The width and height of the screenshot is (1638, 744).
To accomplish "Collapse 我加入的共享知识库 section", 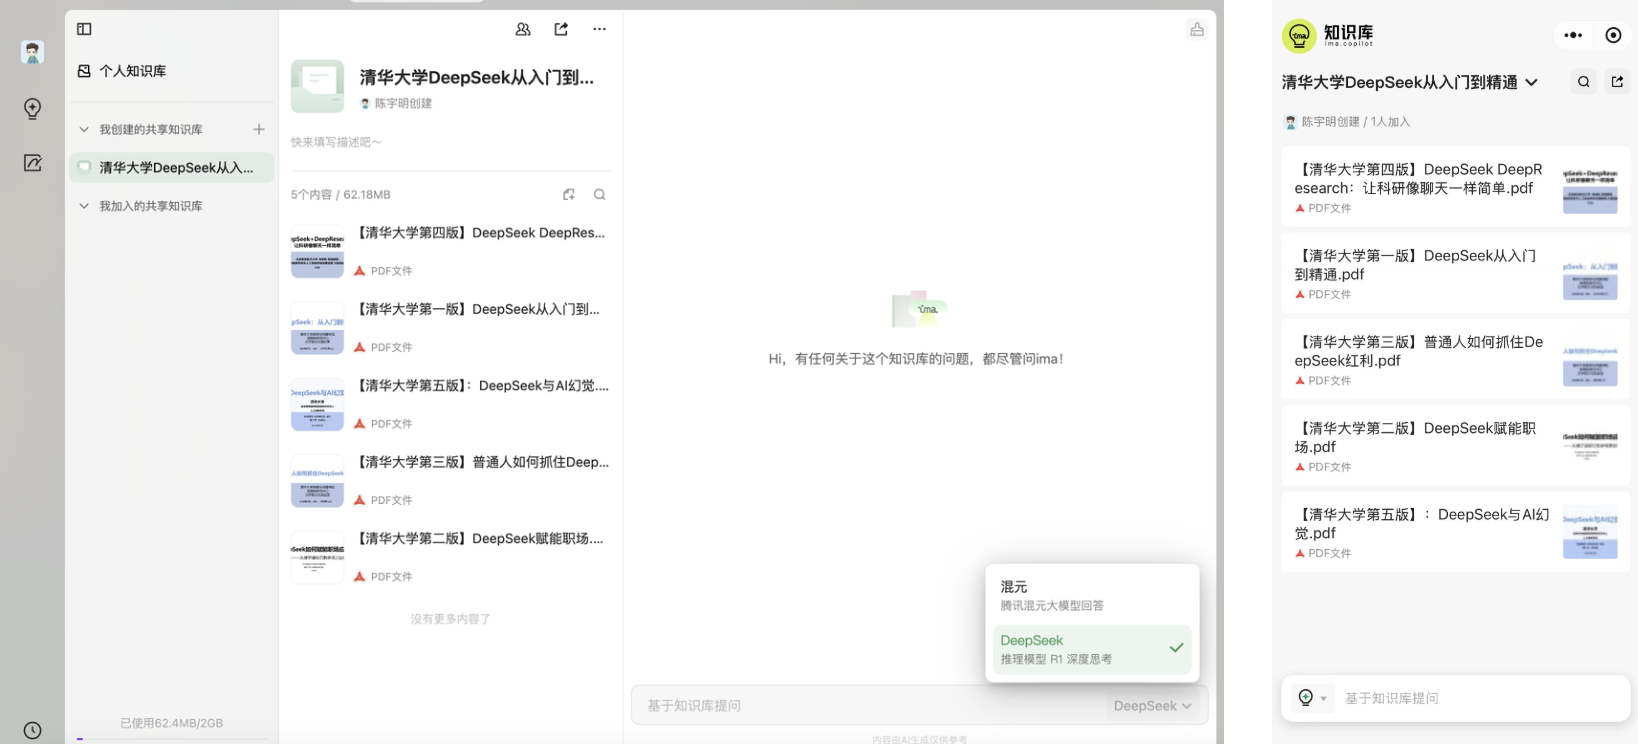I will pos(84,206).
